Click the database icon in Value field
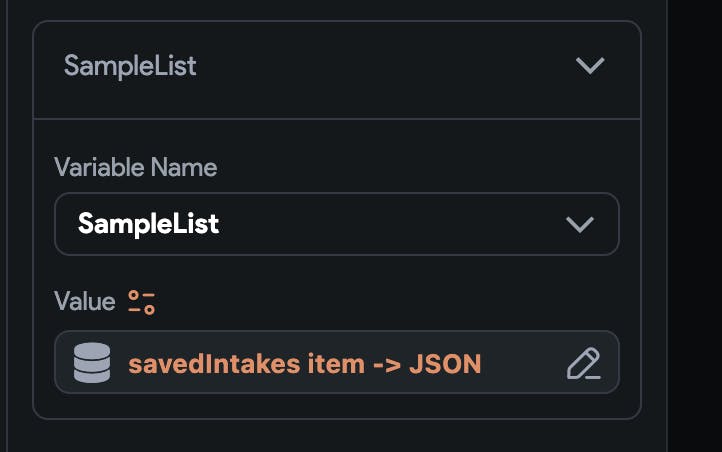This screenshot has width=722, height=452. 92,362
